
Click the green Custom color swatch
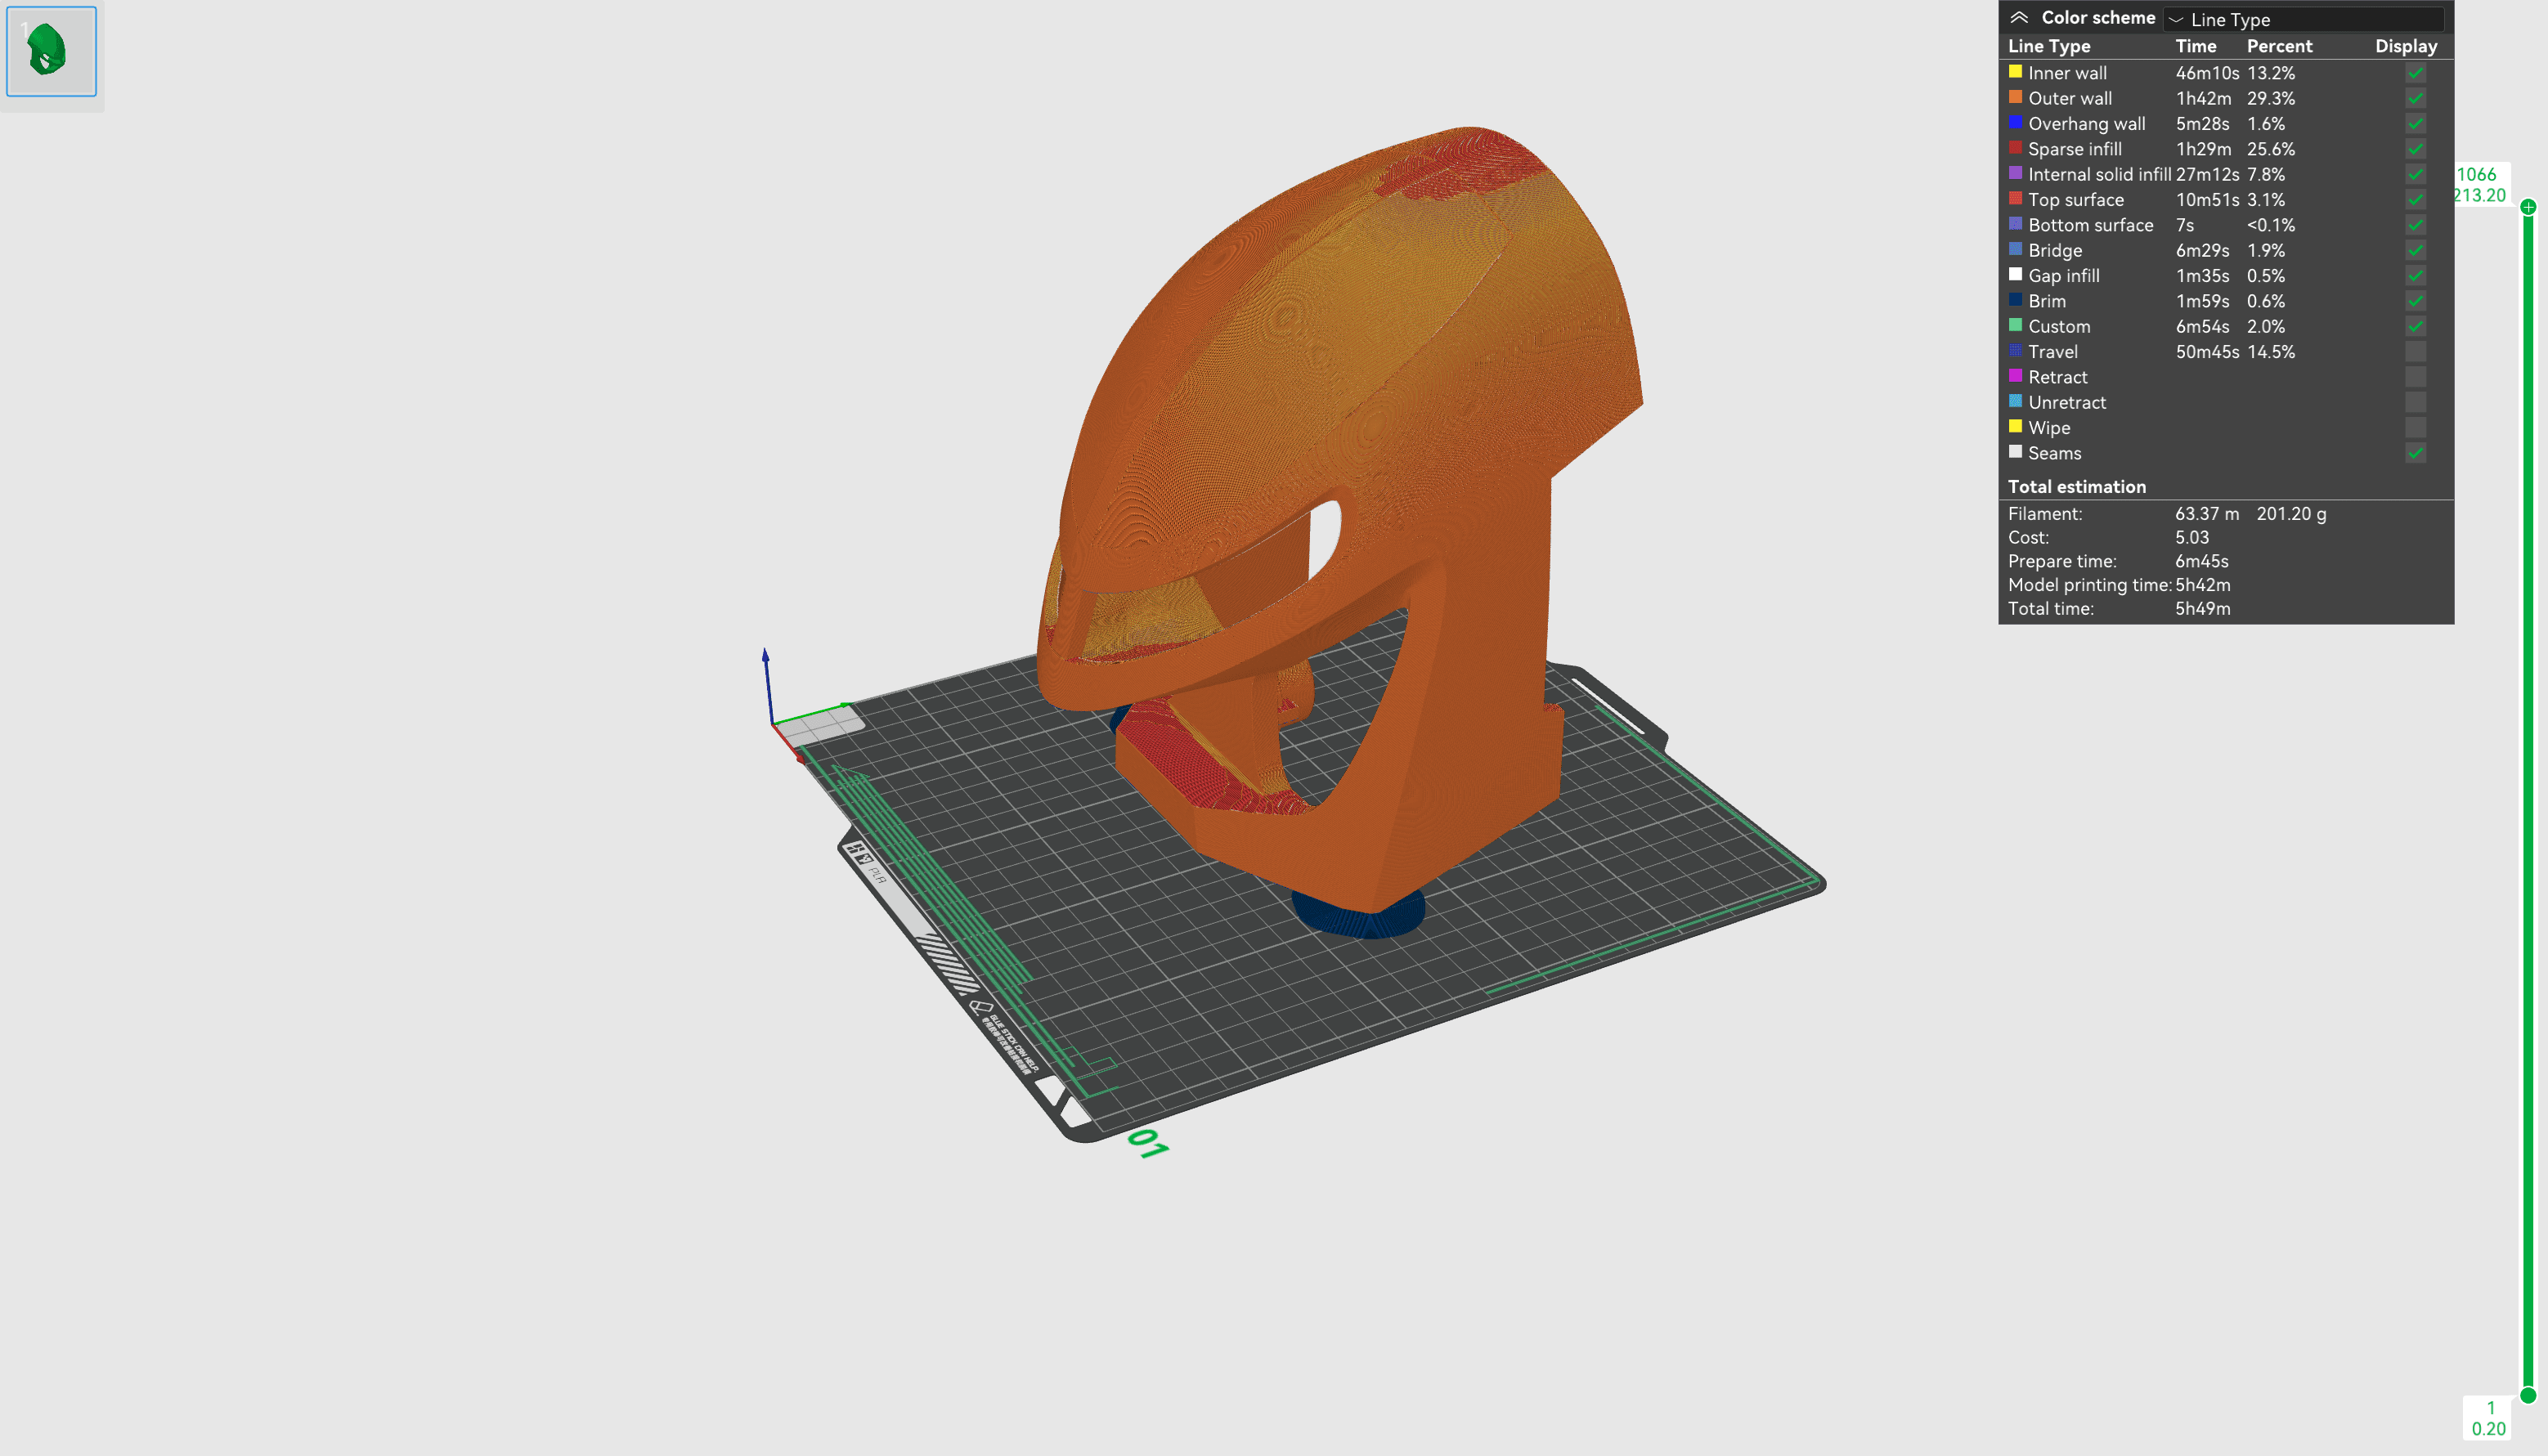point(2015,325)
